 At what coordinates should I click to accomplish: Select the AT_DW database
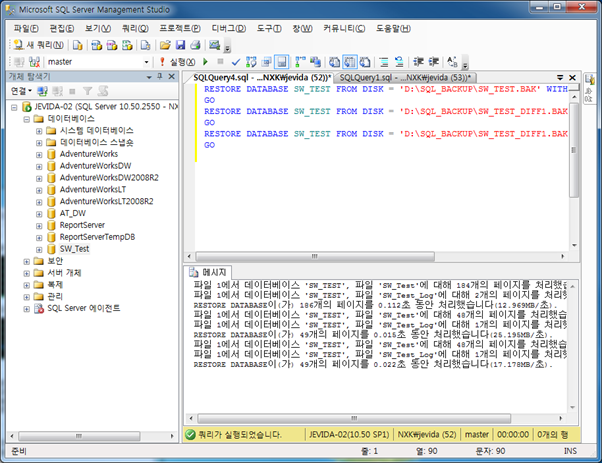[73, 213]
